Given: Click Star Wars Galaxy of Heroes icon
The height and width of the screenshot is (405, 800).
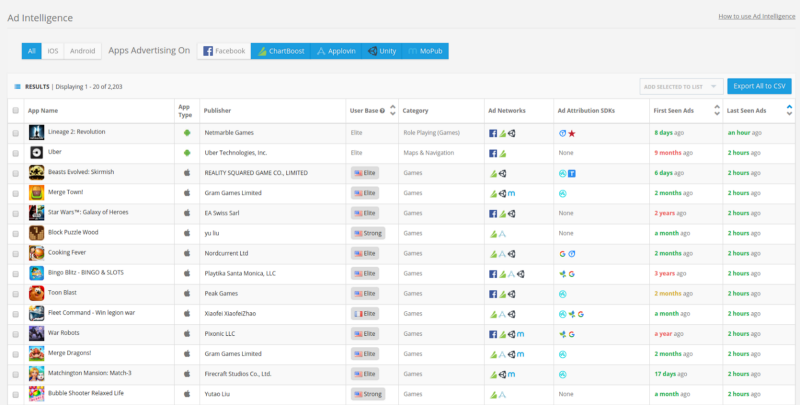Looking at the screenshot, I should pos(36,213).
